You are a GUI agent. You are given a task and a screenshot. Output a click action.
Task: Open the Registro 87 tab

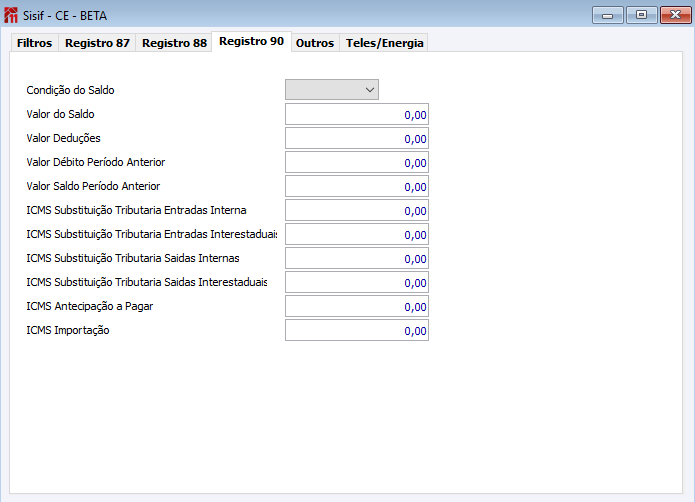97,43
